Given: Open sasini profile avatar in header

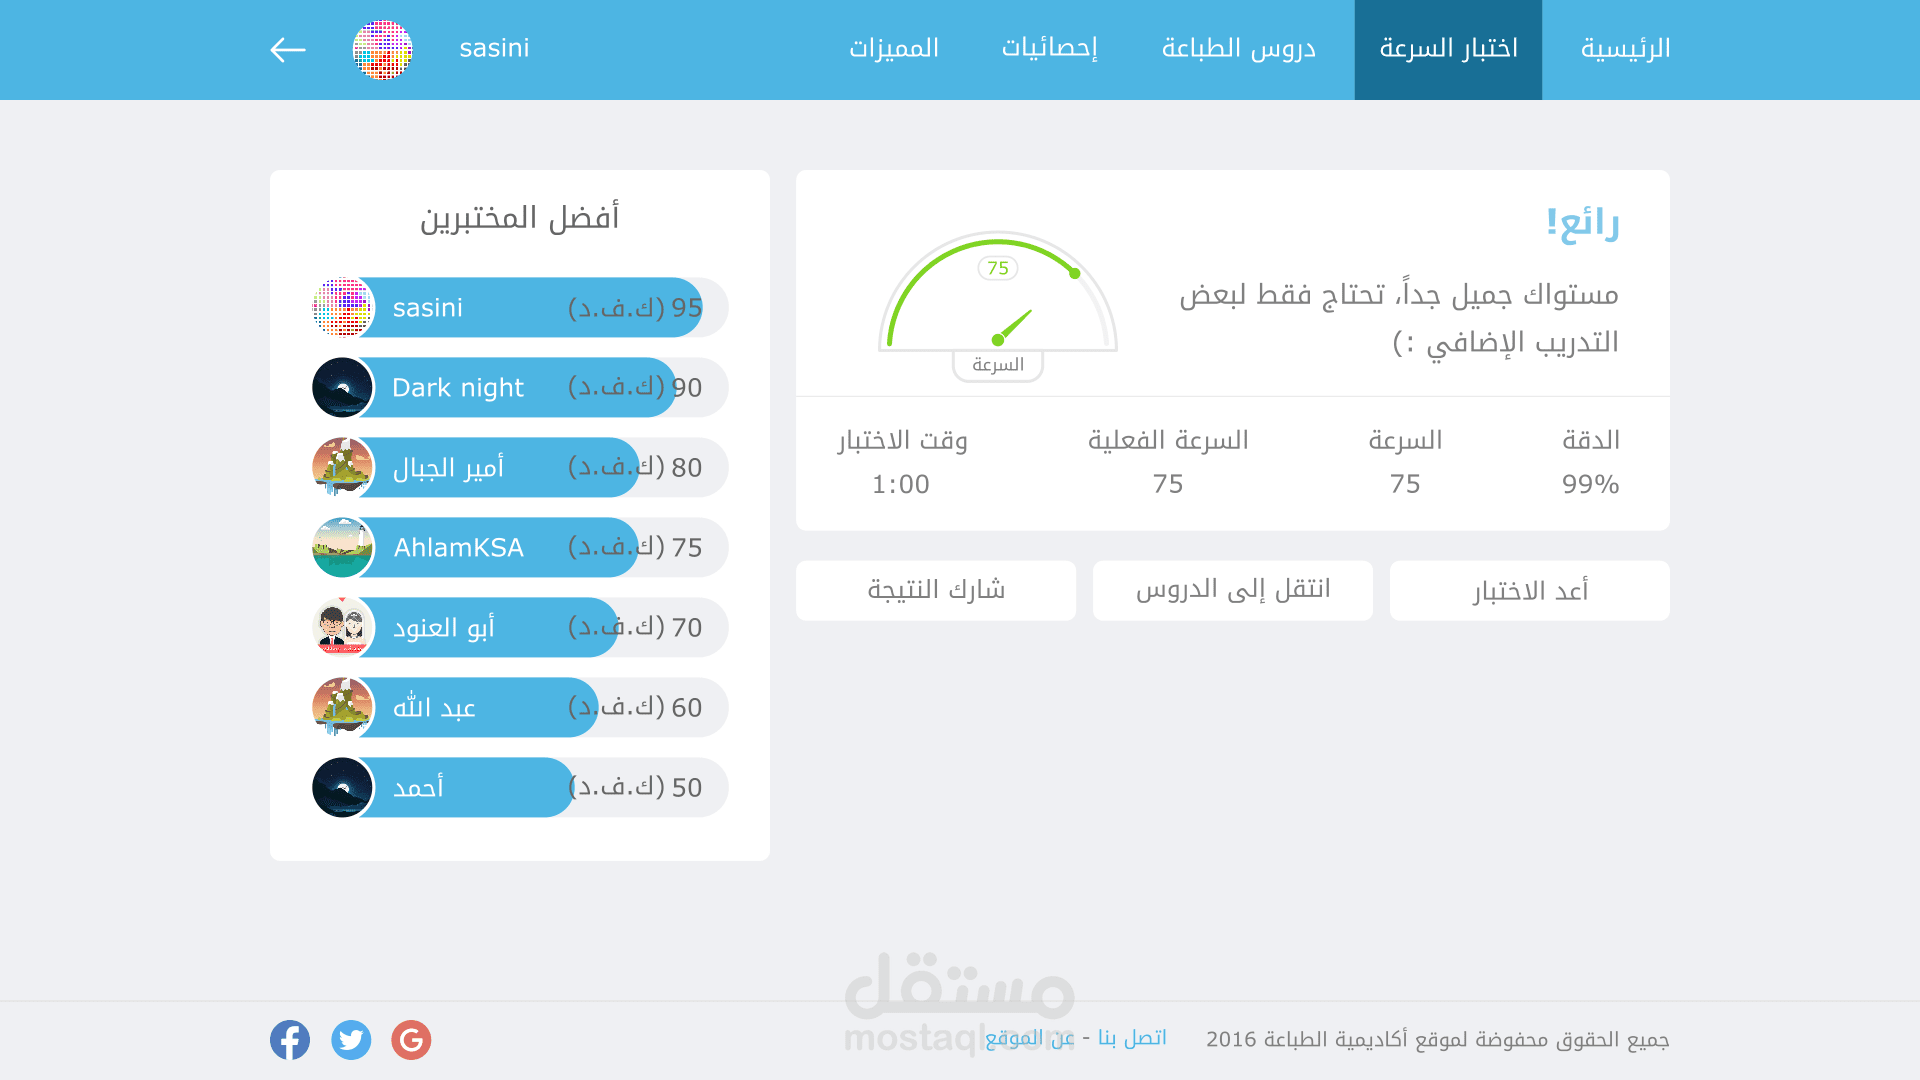Looking at the screenshot, I should coord(382,50).
